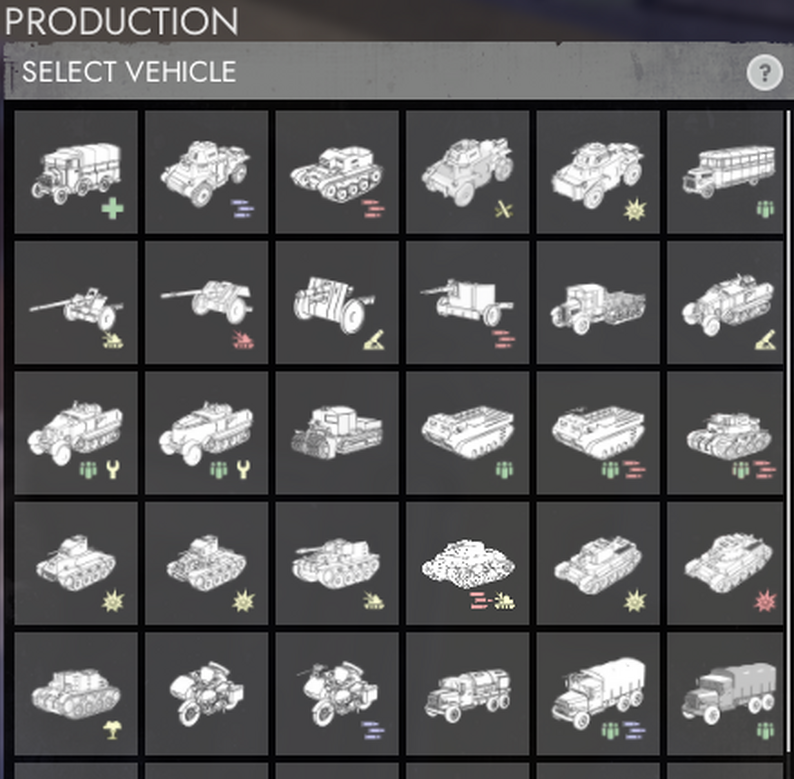
Task: Select the amphibious carrier with only soldier symbol
Action: 467,433
